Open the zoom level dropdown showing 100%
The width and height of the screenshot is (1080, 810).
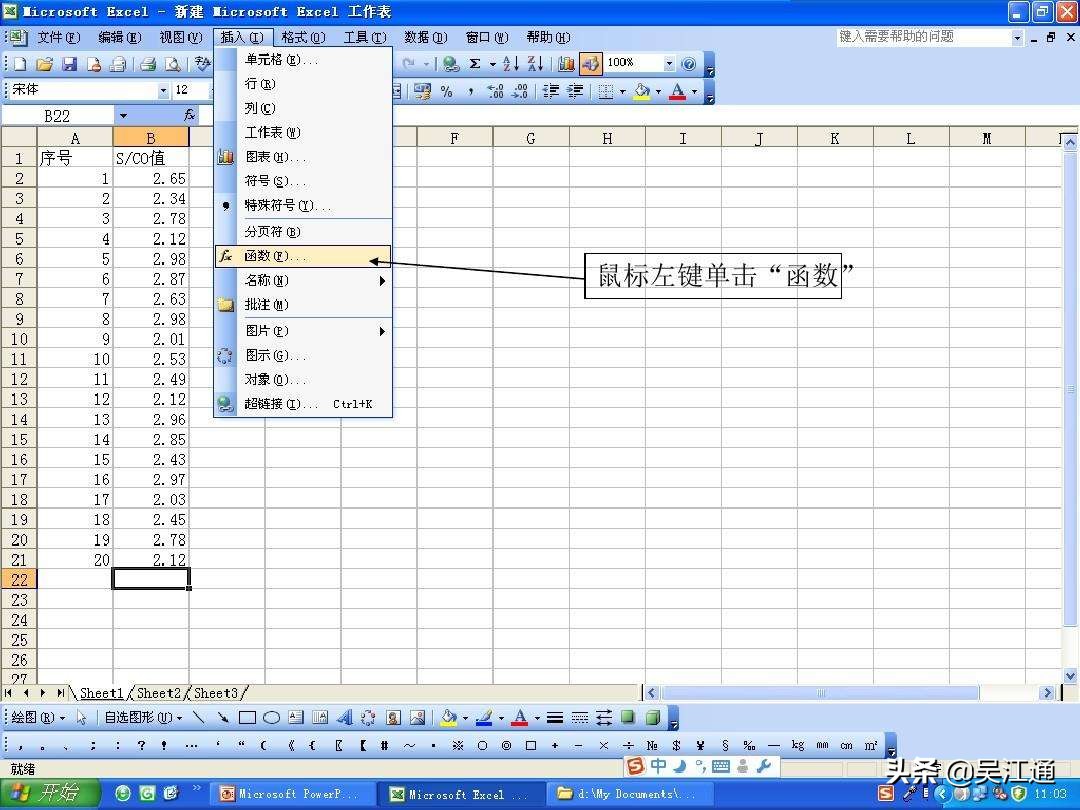tap(667, 62)
